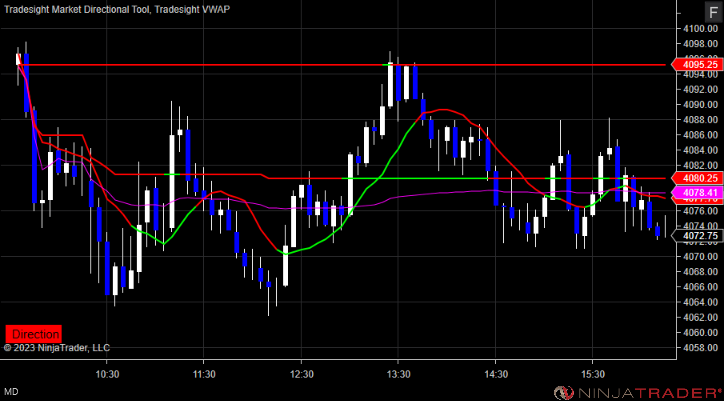Click the 4066.00 price axis label
724x401 pixels.
[x=700, y=287]
